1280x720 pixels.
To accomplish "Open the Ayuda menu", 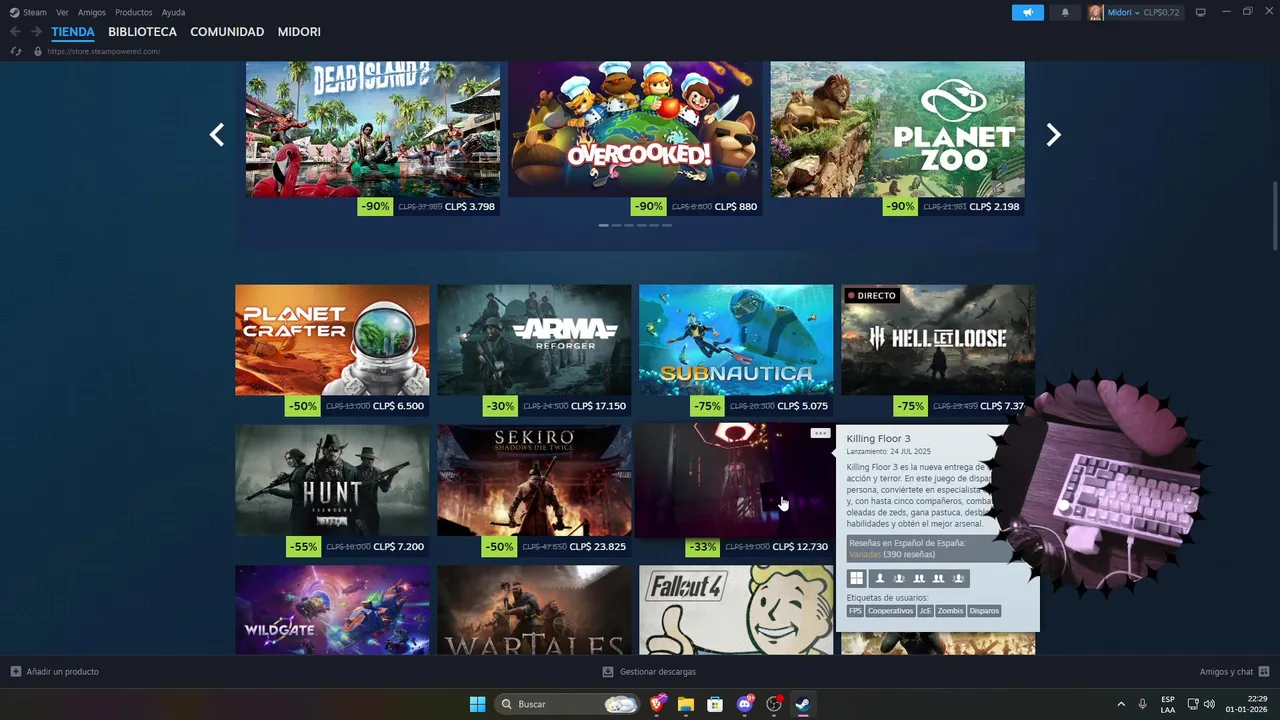I will coord(173,12).
